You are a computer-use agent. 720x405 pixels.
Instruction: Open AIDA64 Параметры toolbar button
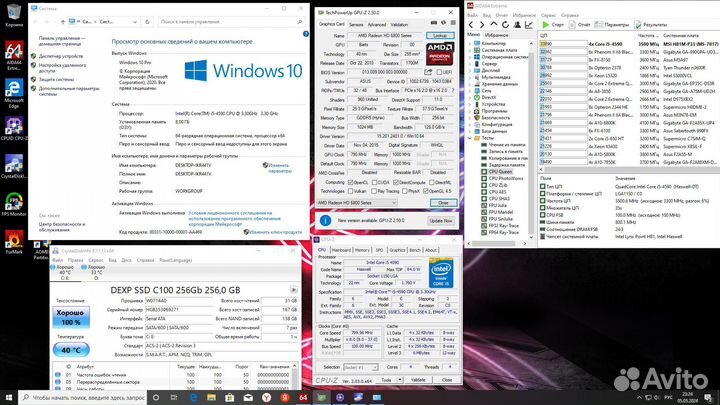coord(612,24)
